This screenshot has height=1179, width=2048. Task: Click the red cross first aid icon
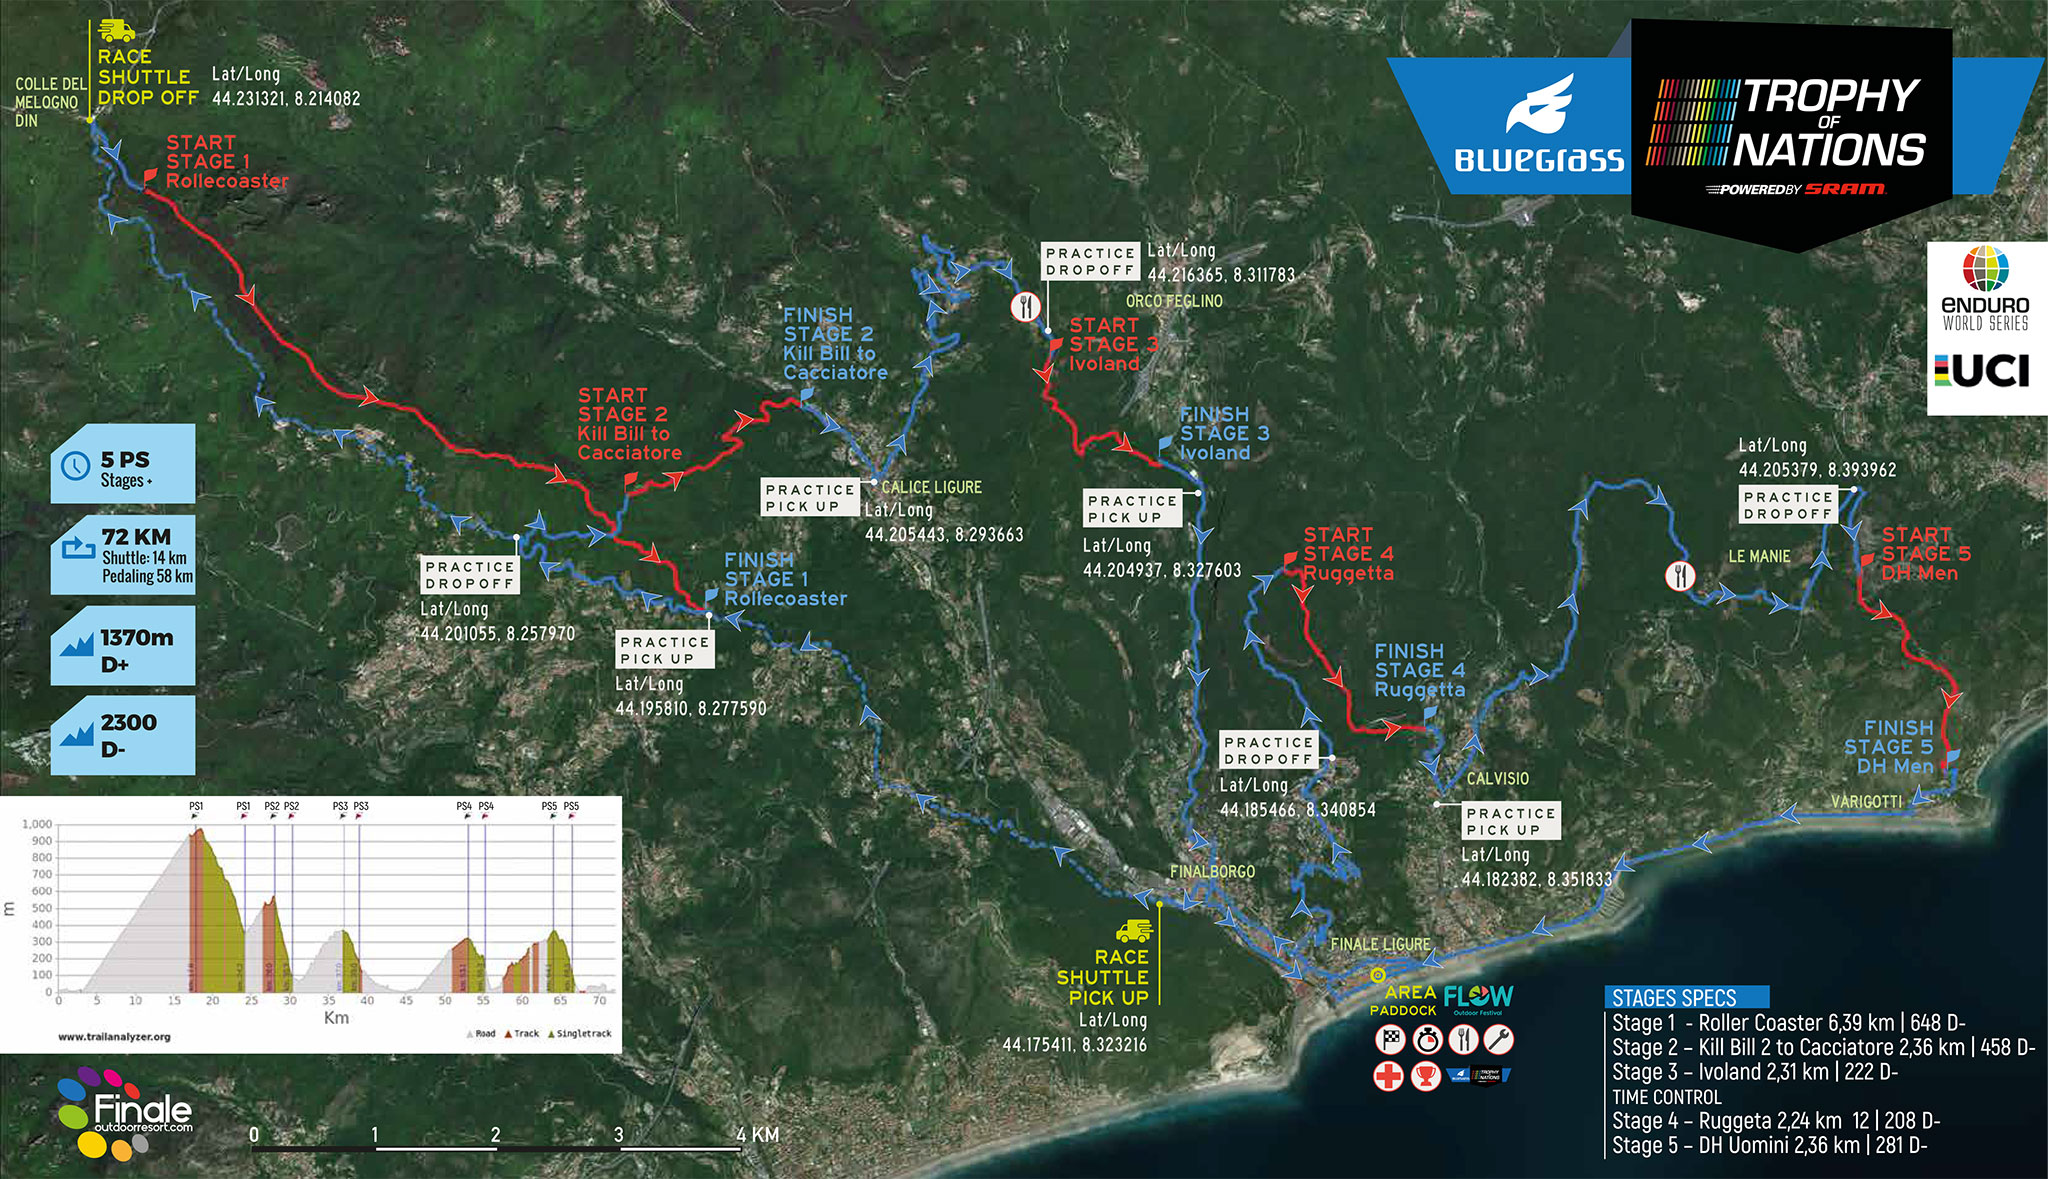coord(1388,1076)
